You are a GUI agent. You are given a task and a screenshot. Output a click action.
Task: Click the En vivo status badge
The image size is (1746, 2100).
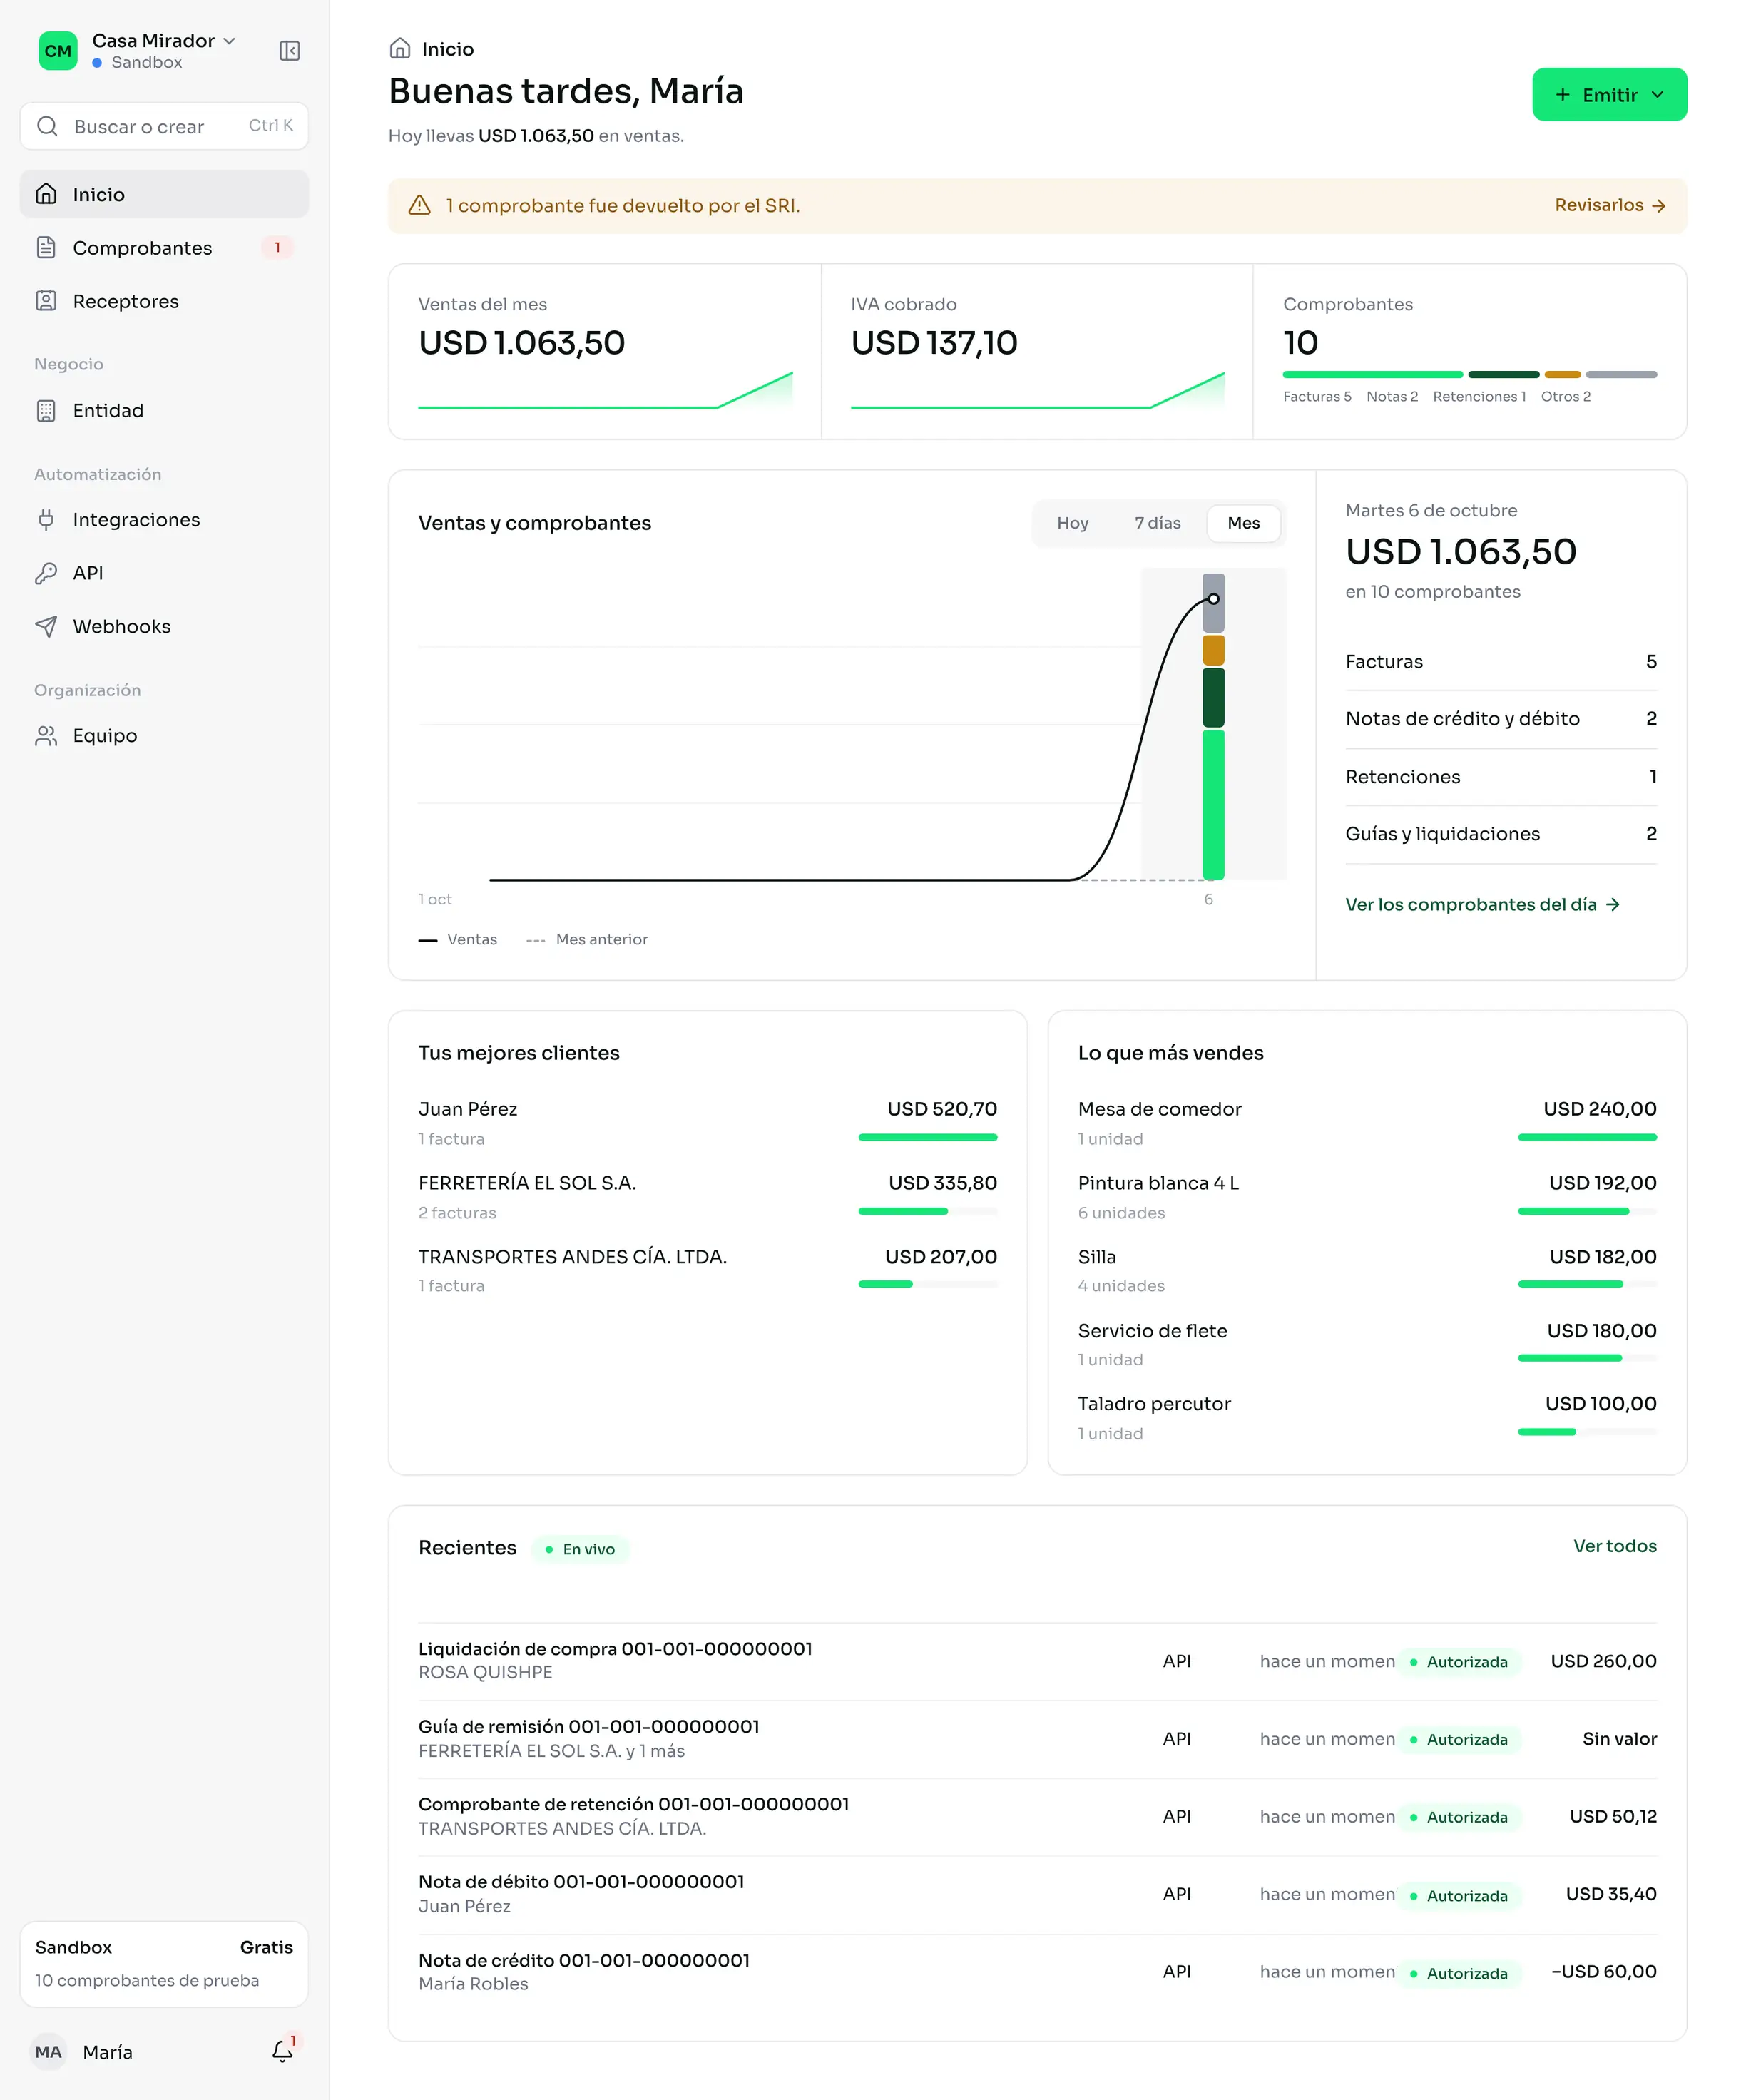pos(580,1549)
